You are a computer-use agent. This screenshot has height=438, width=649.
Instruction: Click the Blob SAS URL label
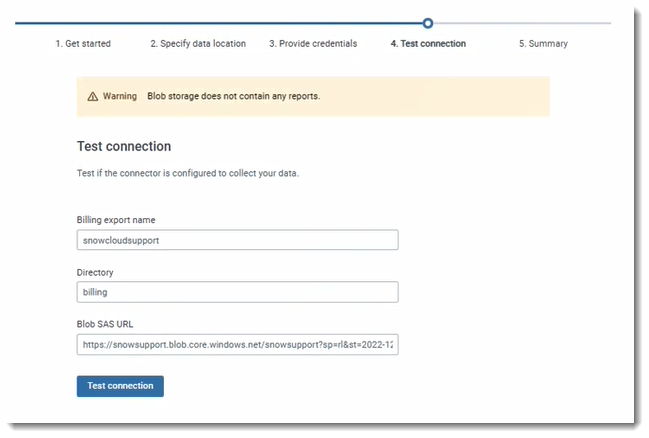point(105,324)
